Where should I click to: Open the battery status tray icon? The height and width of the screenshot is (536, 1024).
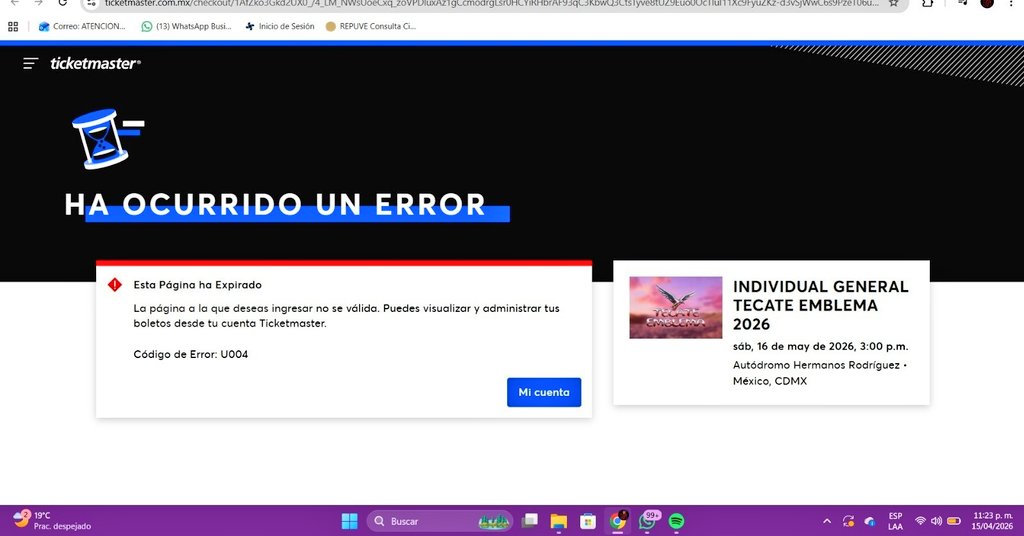[x=954, y=521]
